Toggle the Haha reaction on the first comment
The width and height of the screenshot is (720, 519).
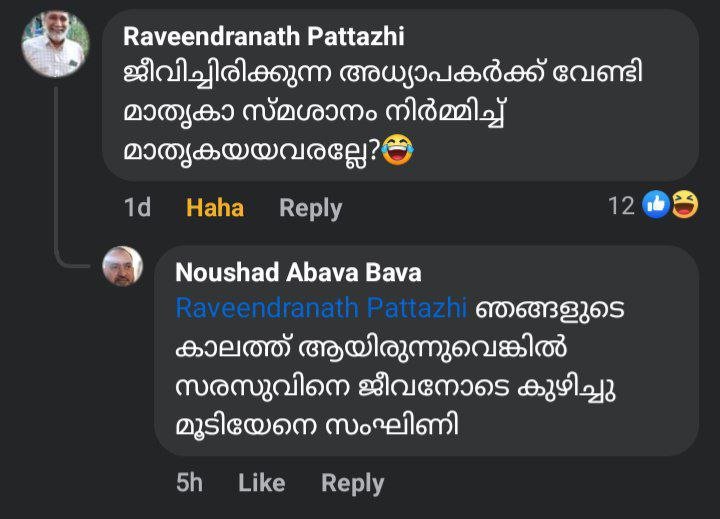click(215, 207)
